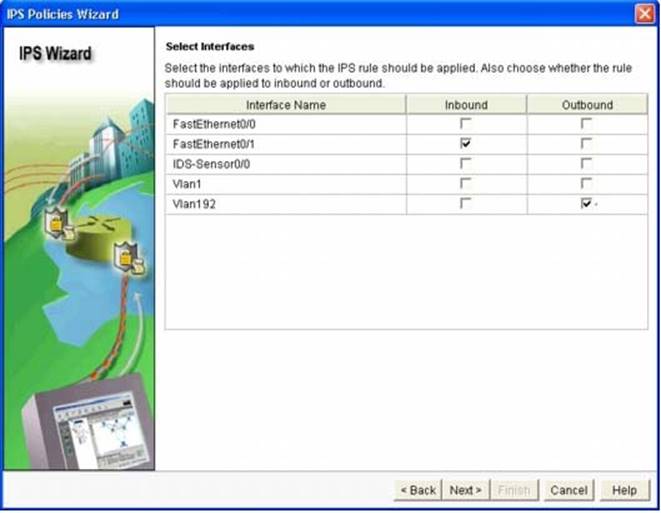Enable Inbound checkbox for FastEthernet0/0

pyautogui.click(x=466, y=124)
